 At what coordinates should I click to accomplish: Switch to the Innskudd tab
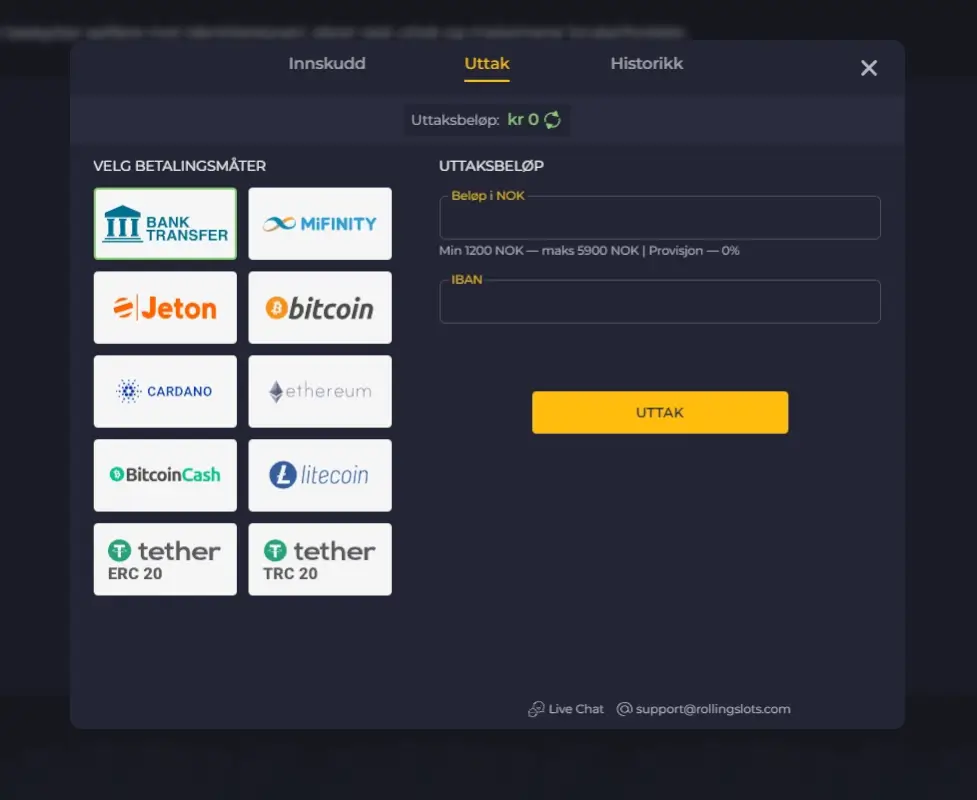[327, 64]
